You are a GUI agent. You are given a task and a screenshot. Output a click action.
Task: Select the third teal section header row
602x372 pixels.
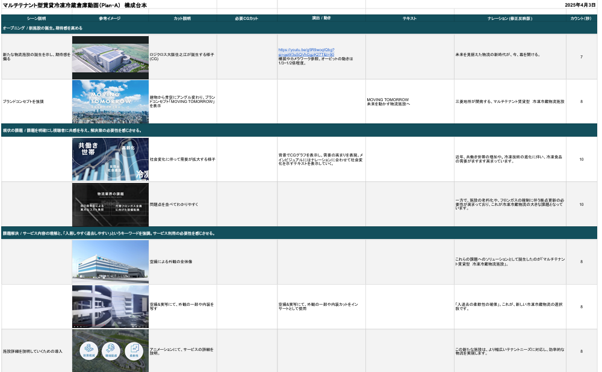point(299,233)
